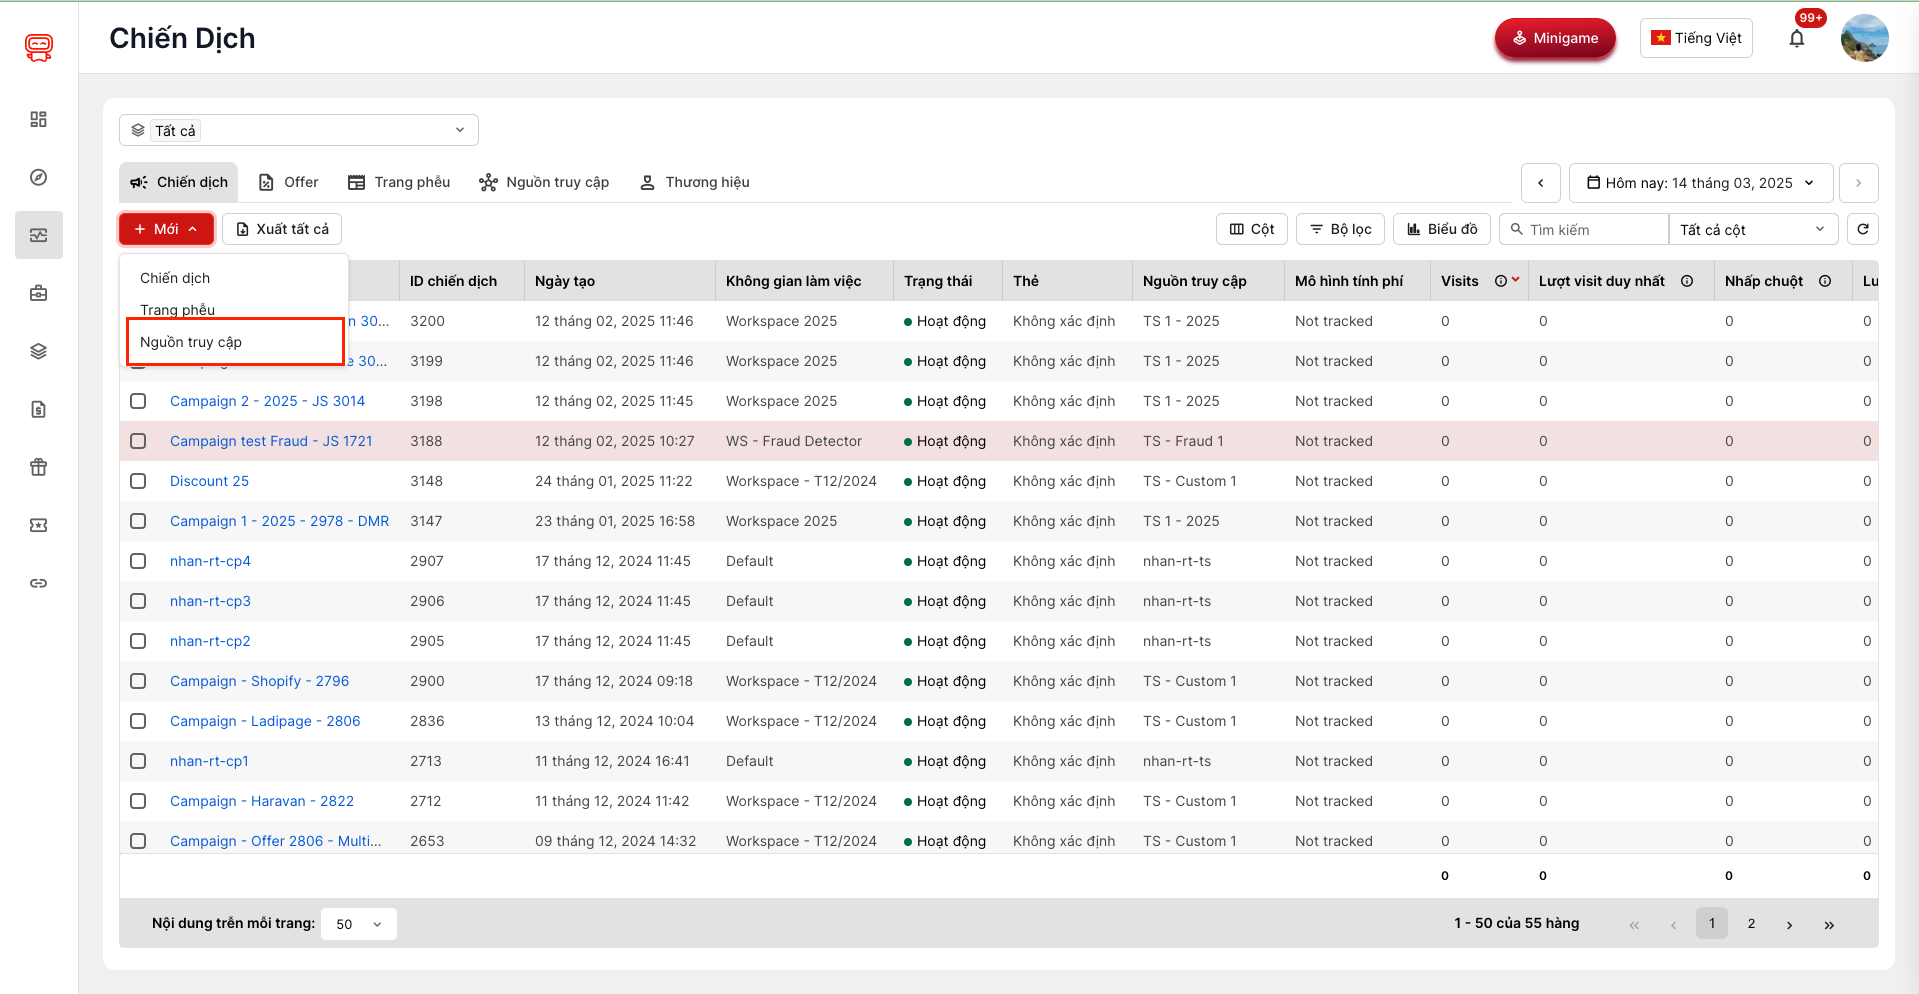The width and height of the screenshot is (1919, 994).
Task: Click the link chain icon in sidebar
Action: click(x=39, y=583)
